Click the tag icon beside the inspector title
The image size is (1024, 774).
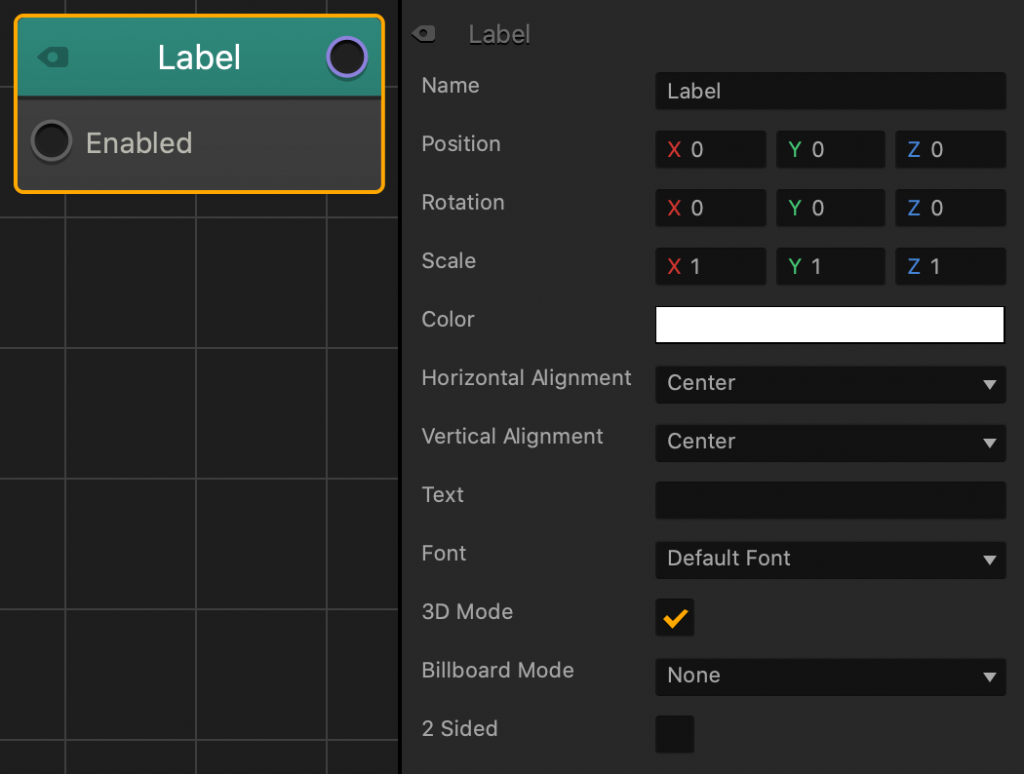click(x=424, y=33)
